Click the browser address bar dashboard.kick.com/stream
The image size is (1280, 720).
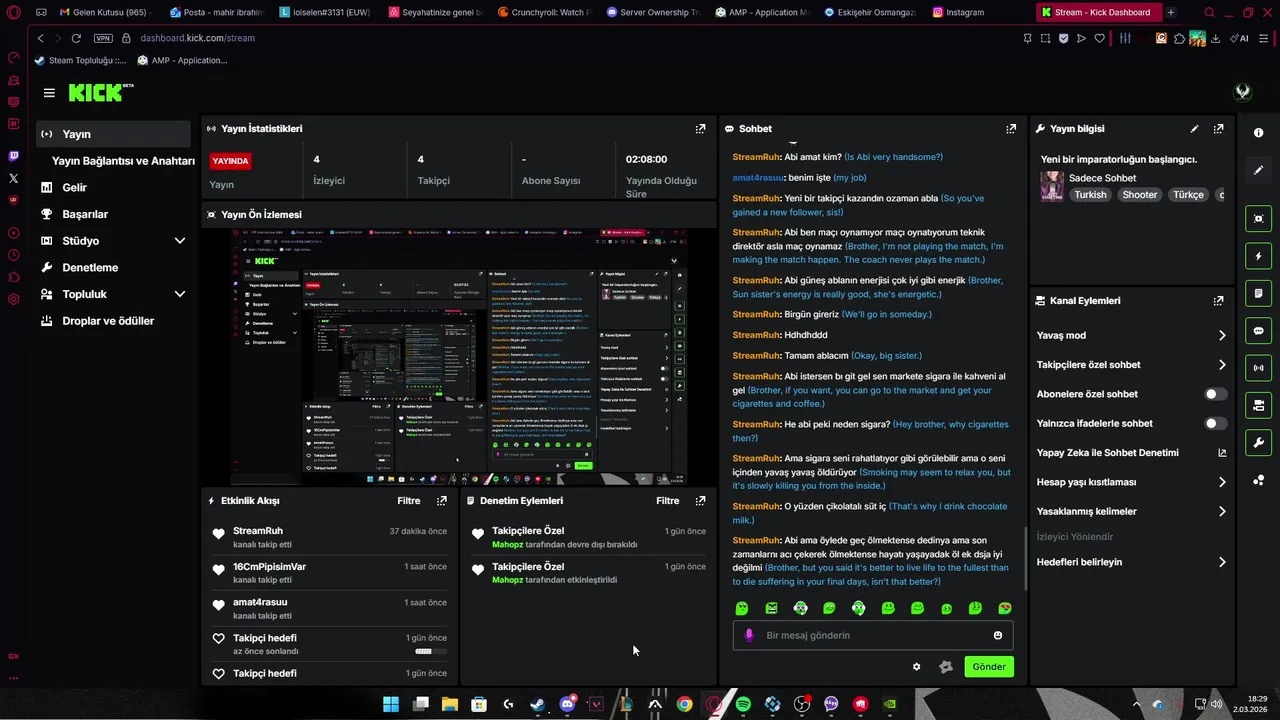(197, 38)
